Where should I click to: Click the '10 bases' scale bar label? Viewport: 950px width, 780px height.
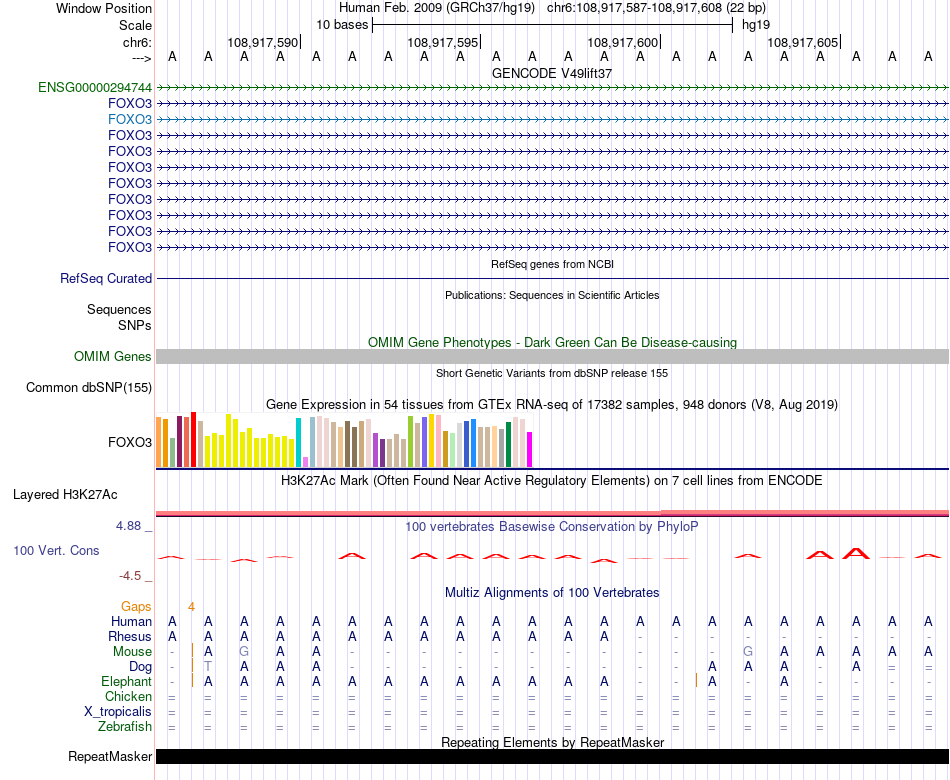pyautogui.click(x=342, y=25)
